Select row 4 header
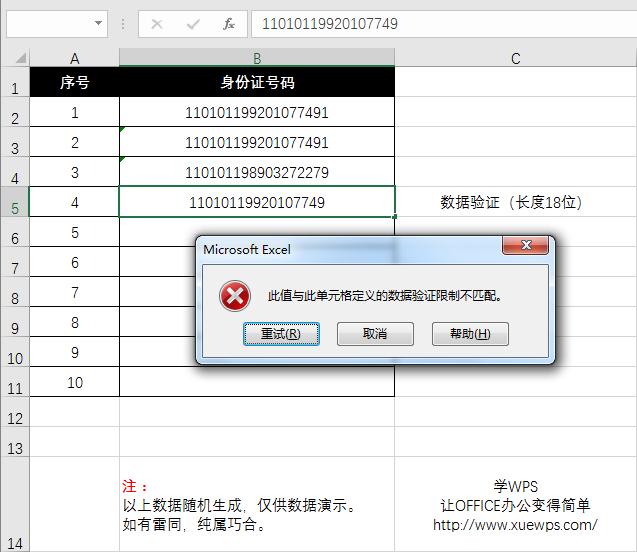The width and height of the screenshot is (637, 552). pos(15,172)
